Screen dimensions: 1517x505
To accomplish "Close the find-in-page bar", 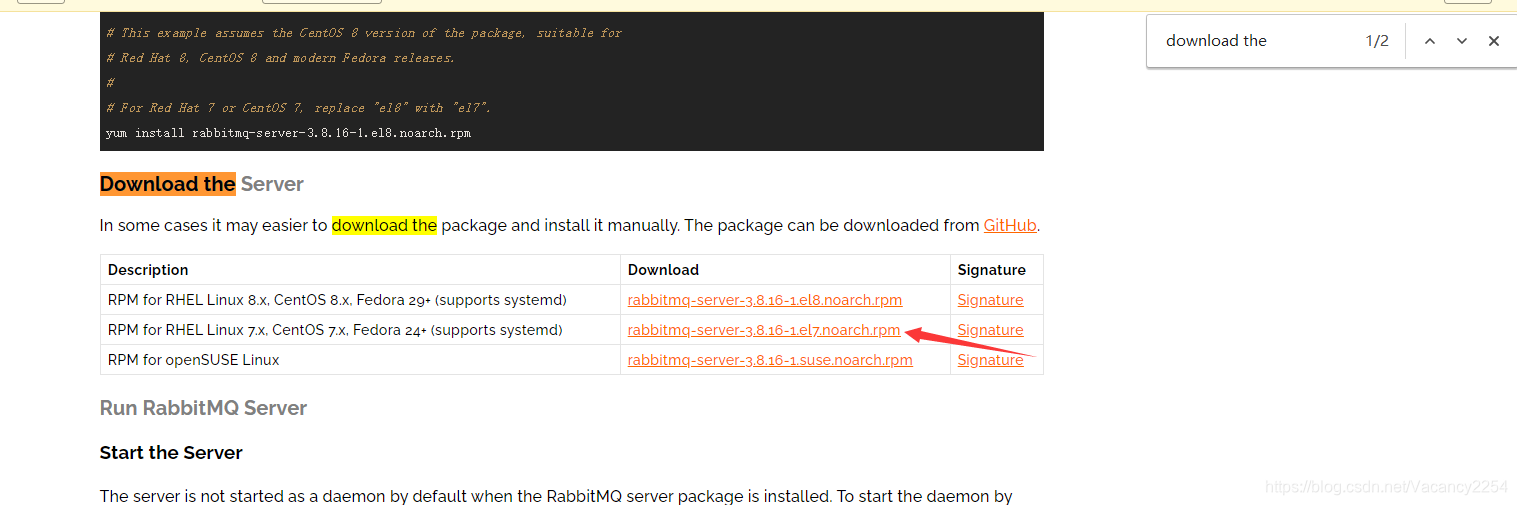I will coord(1494,41).
